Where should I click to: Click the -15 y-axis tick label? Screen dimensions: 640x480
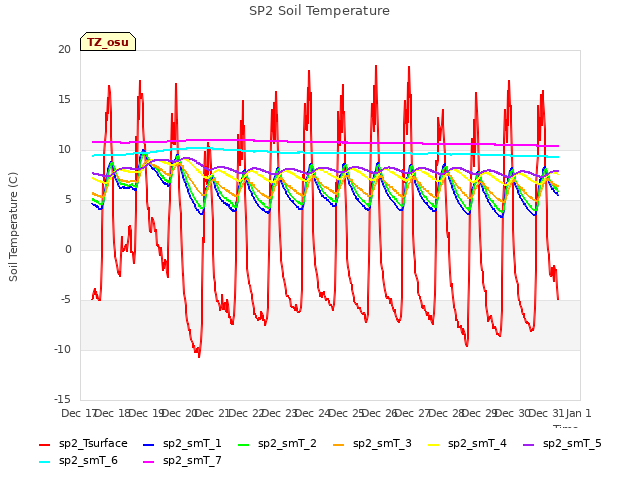62,399
